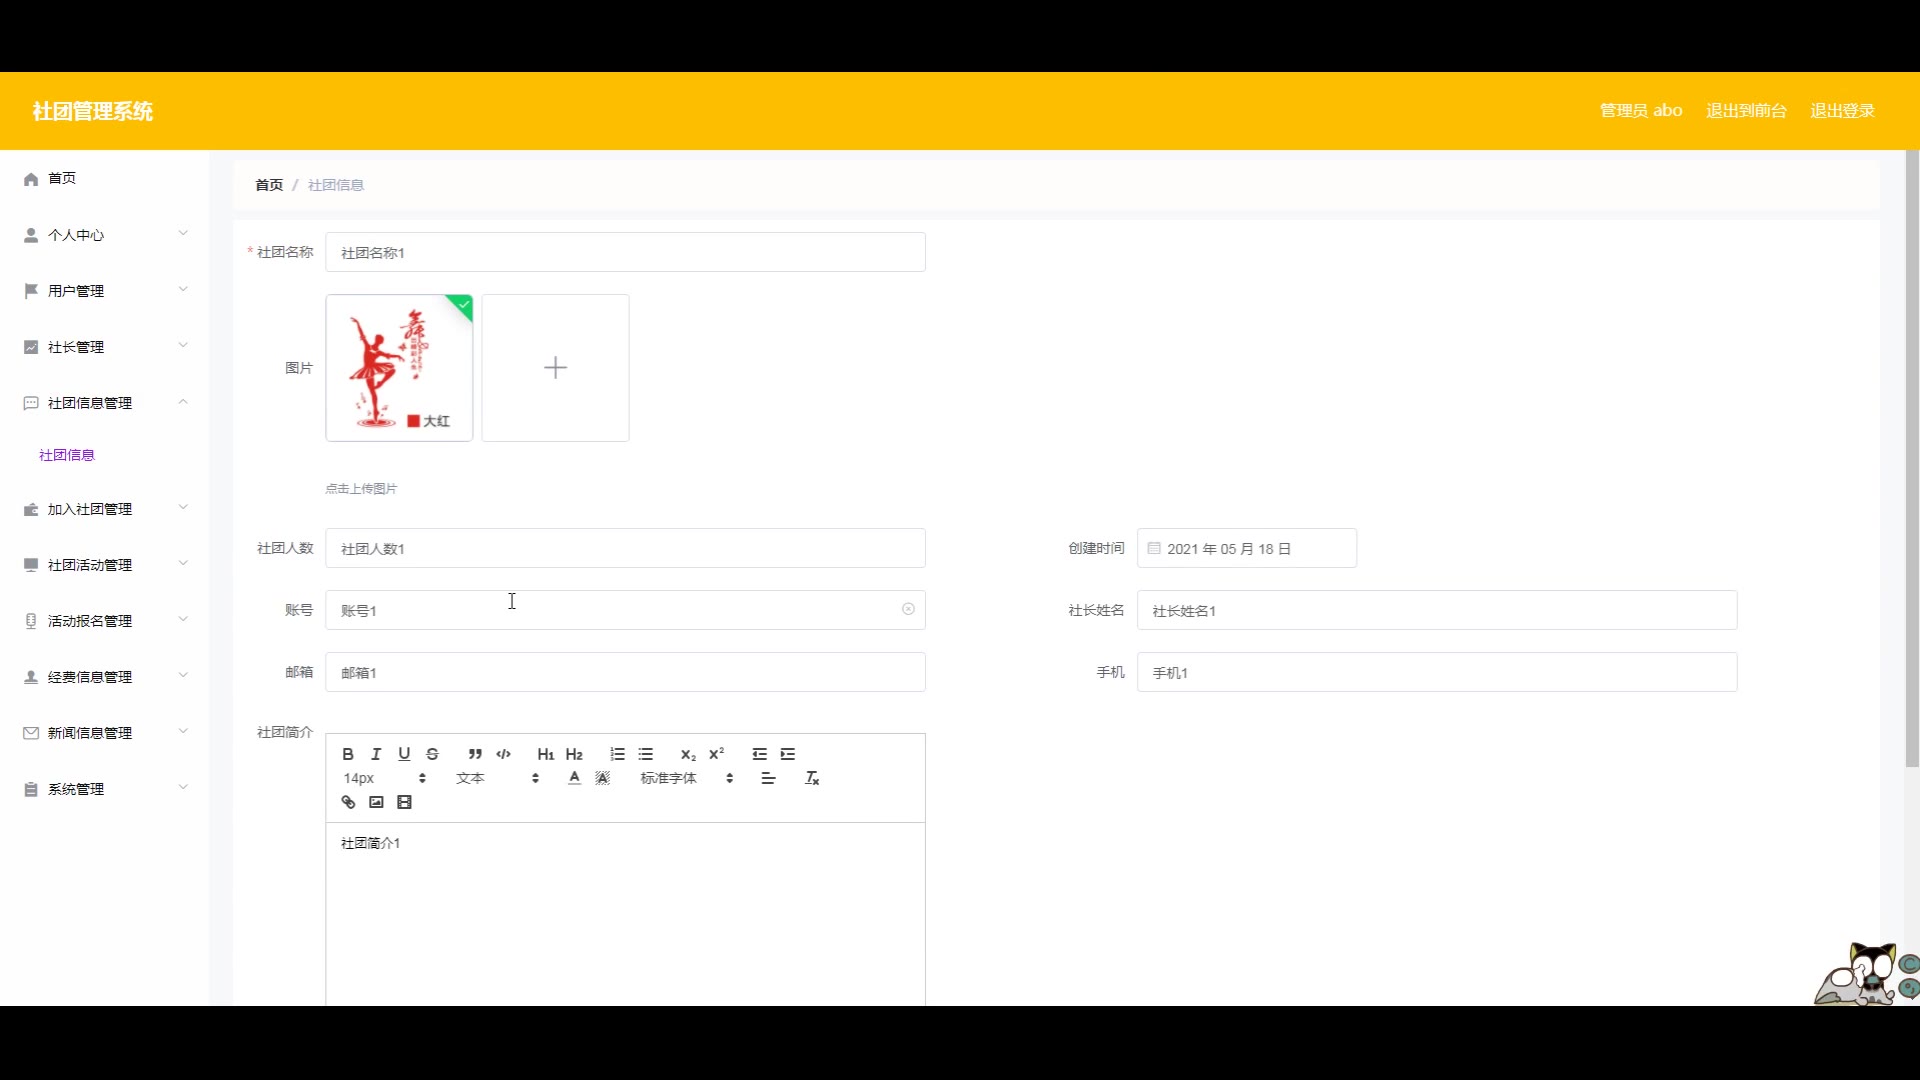Insert a code block with the editor icon
This screenshot has width=1920, height=1080.
click(x=503, y=754)
